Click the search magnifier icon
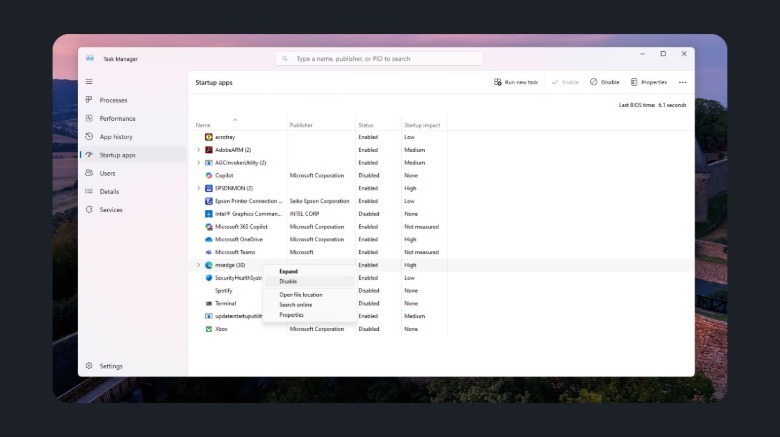 (285, 59)
